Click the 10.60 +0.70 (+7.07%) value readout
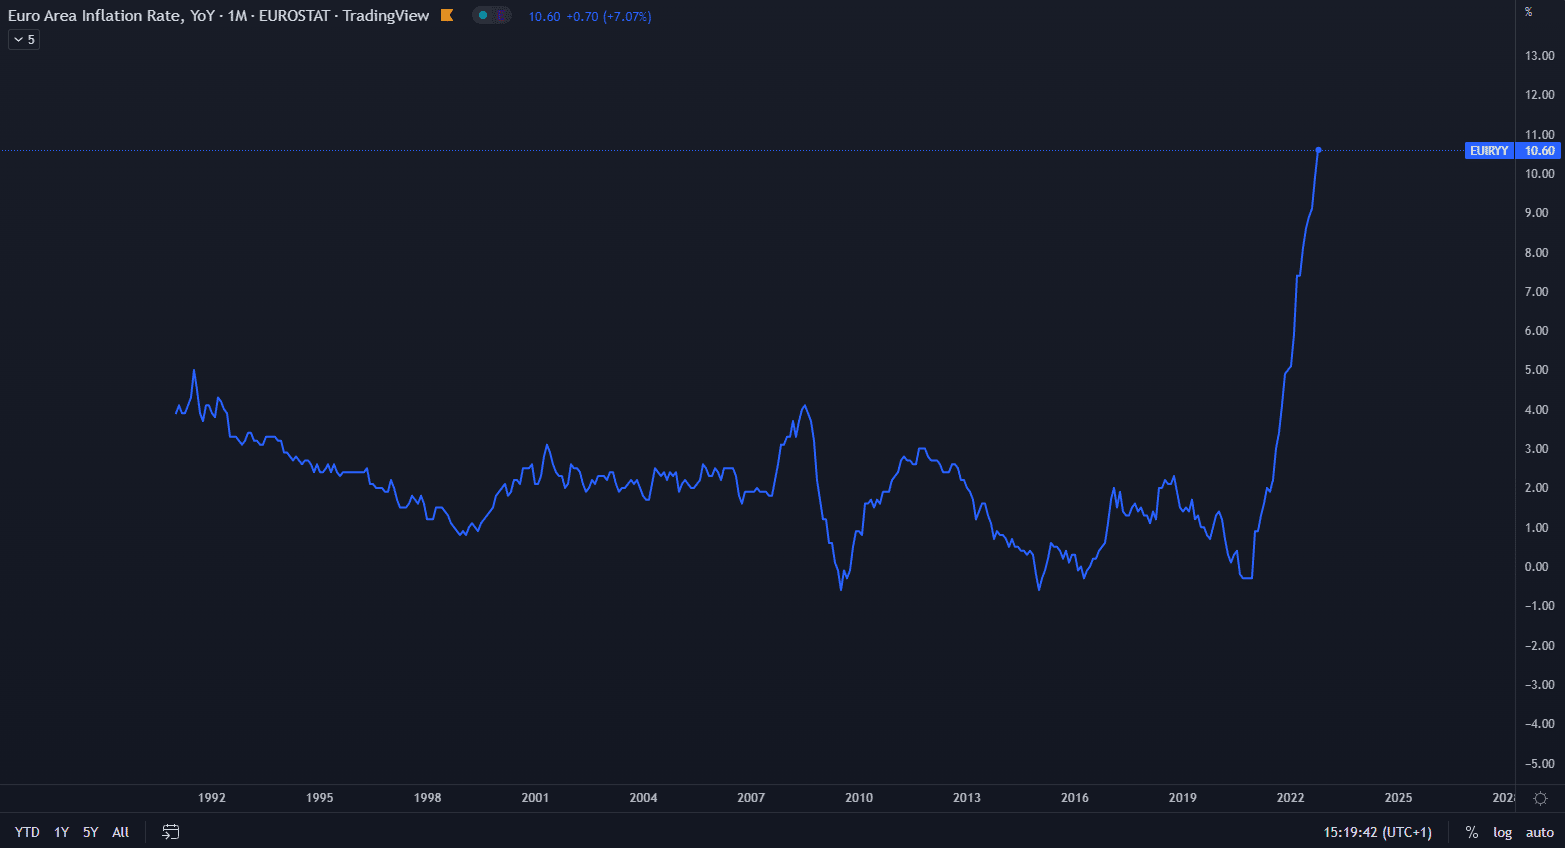Image resolution: width=1565 pixels, height=848 pixels. pos(589,17)
